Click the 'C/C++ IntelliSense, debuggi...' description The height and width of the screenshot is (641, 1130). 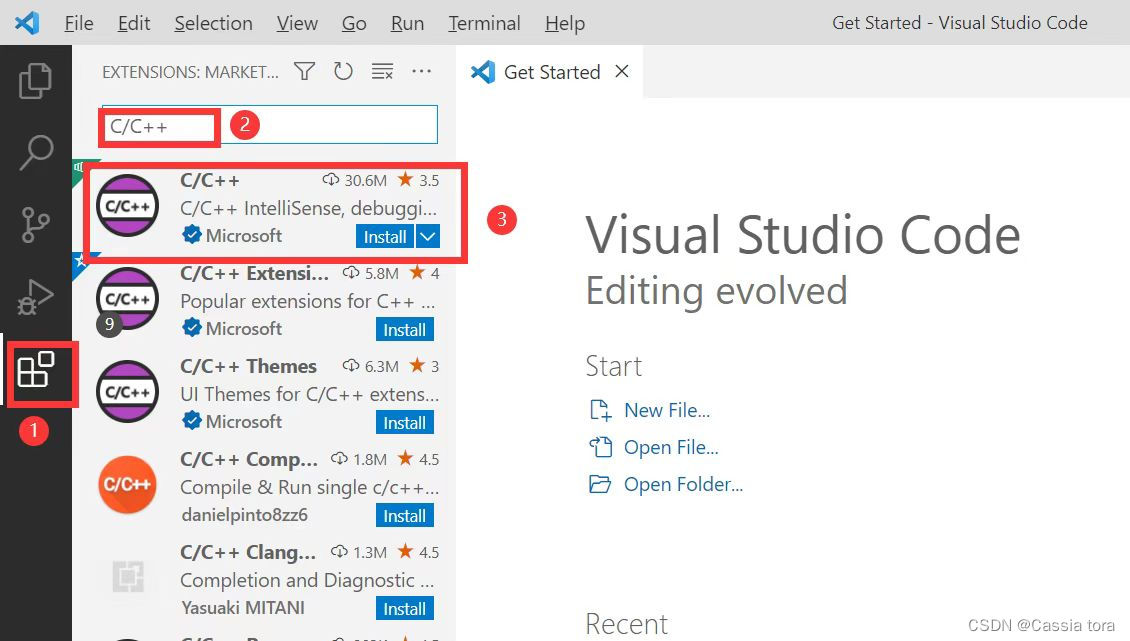coord(308,208)
